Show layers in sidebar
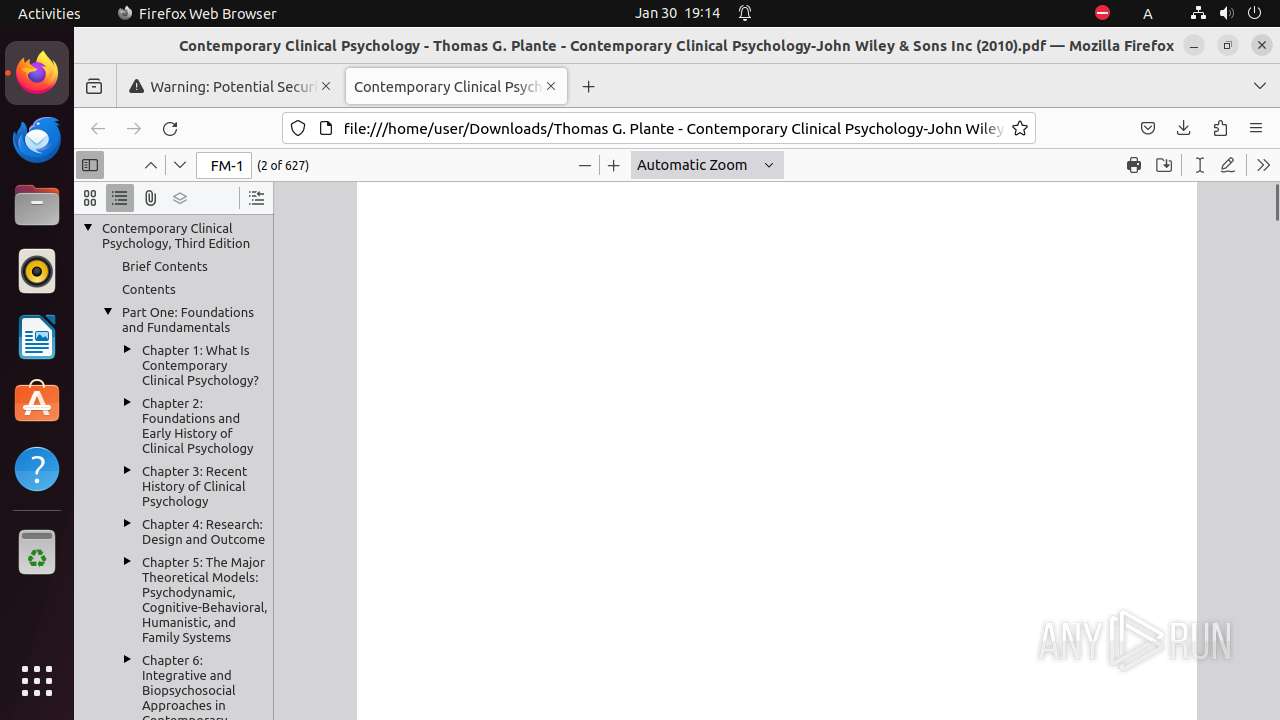The height and width of the screenshot is (720, 1280). click(180, 198)
